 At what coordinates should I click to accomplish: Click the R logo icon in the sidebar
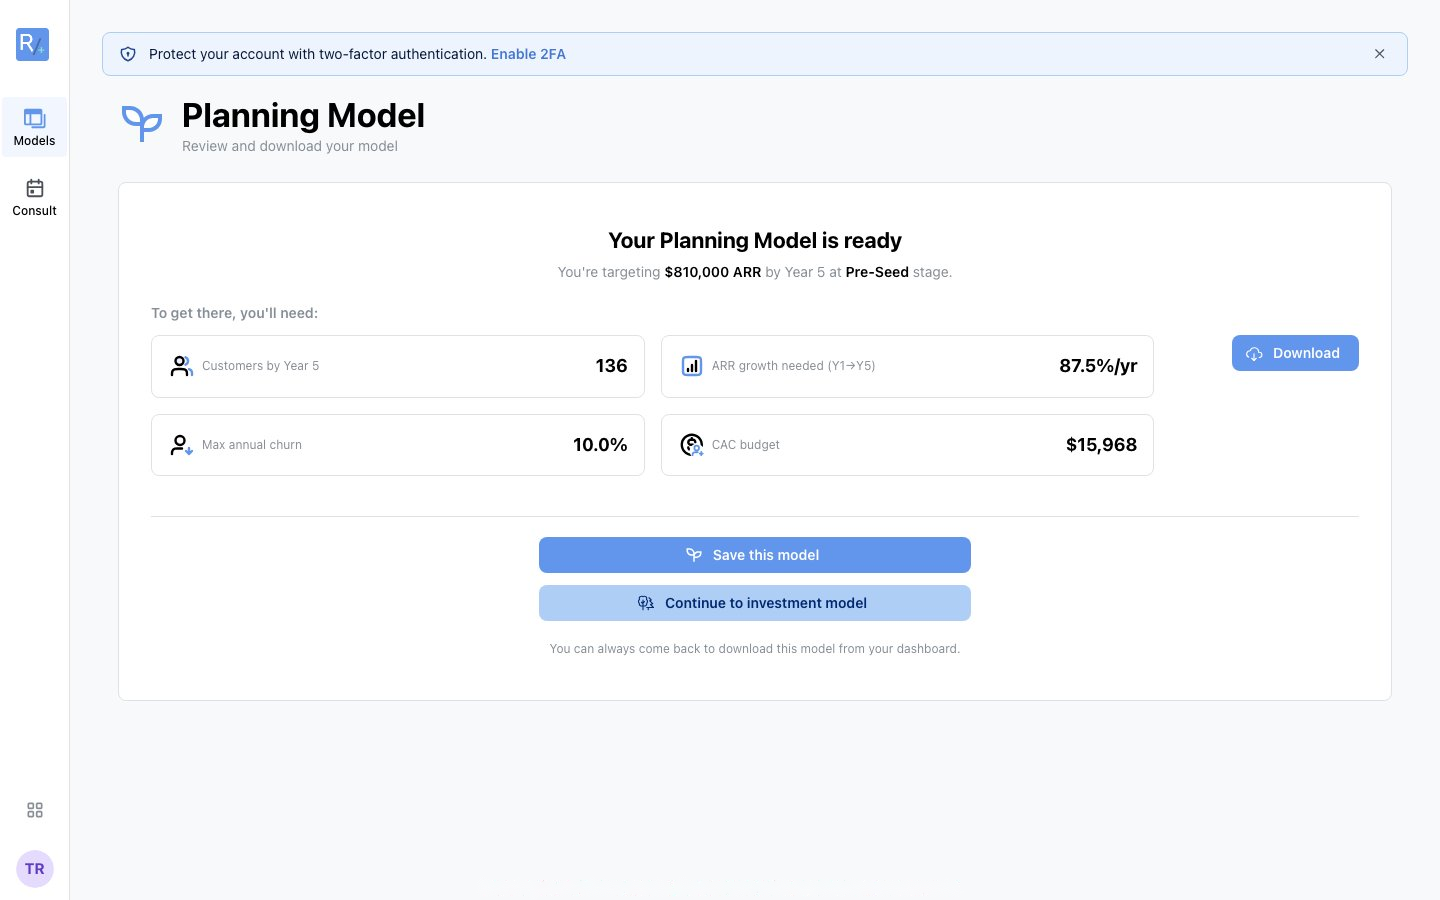pos(33,44)
